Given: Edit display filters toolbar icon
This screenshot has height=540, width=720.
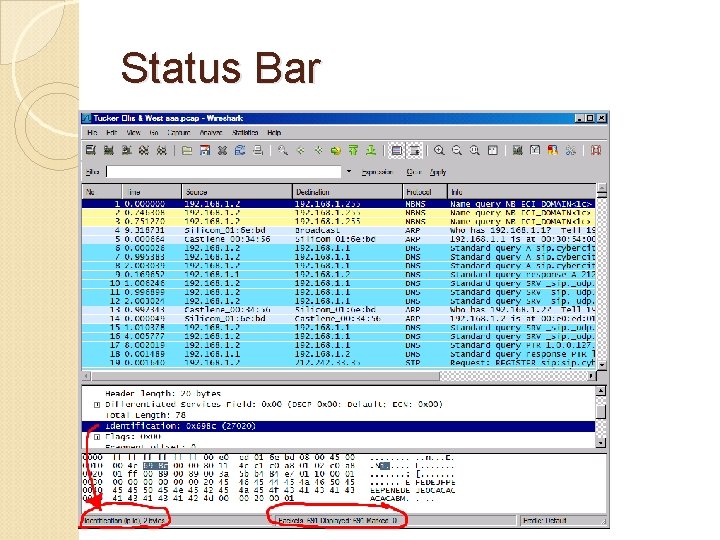Looking at the screenshot, I should 535,150.
